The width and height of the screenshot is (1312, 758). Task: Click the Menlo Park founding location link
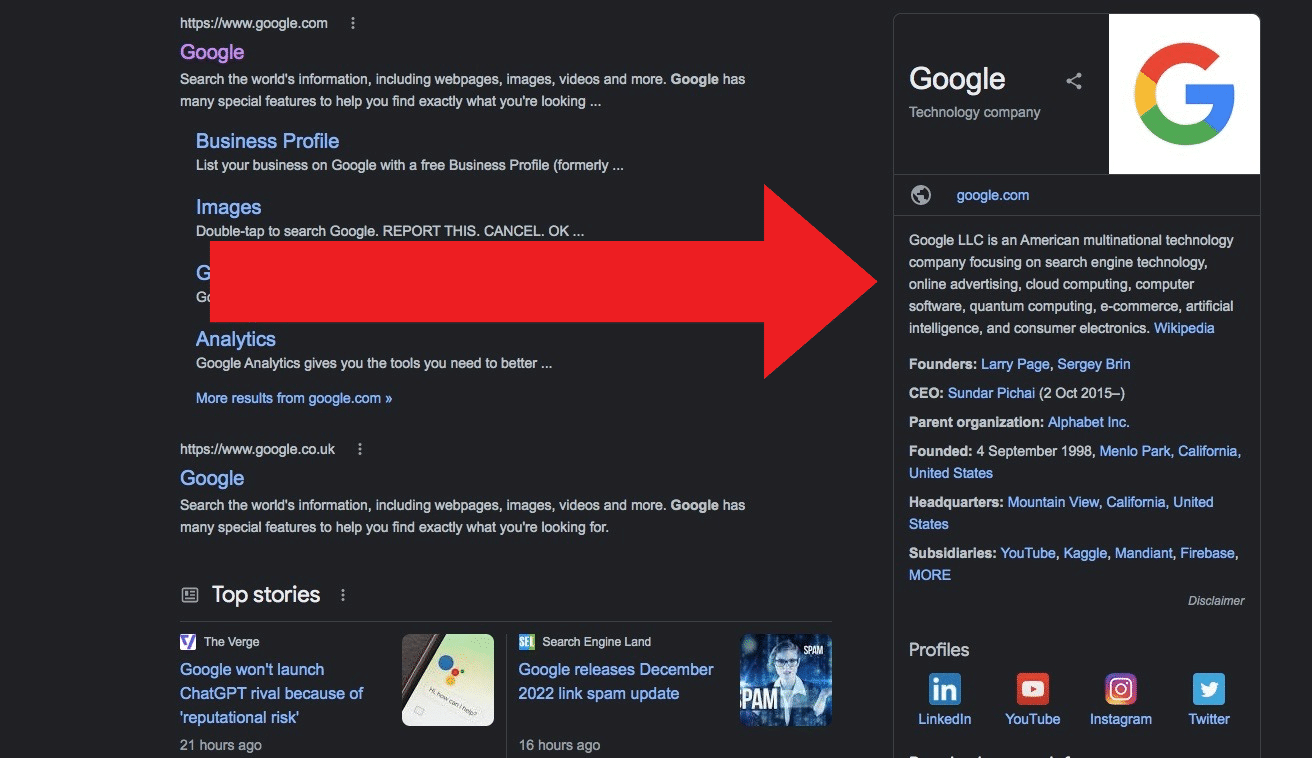(x=1135, y=451)
